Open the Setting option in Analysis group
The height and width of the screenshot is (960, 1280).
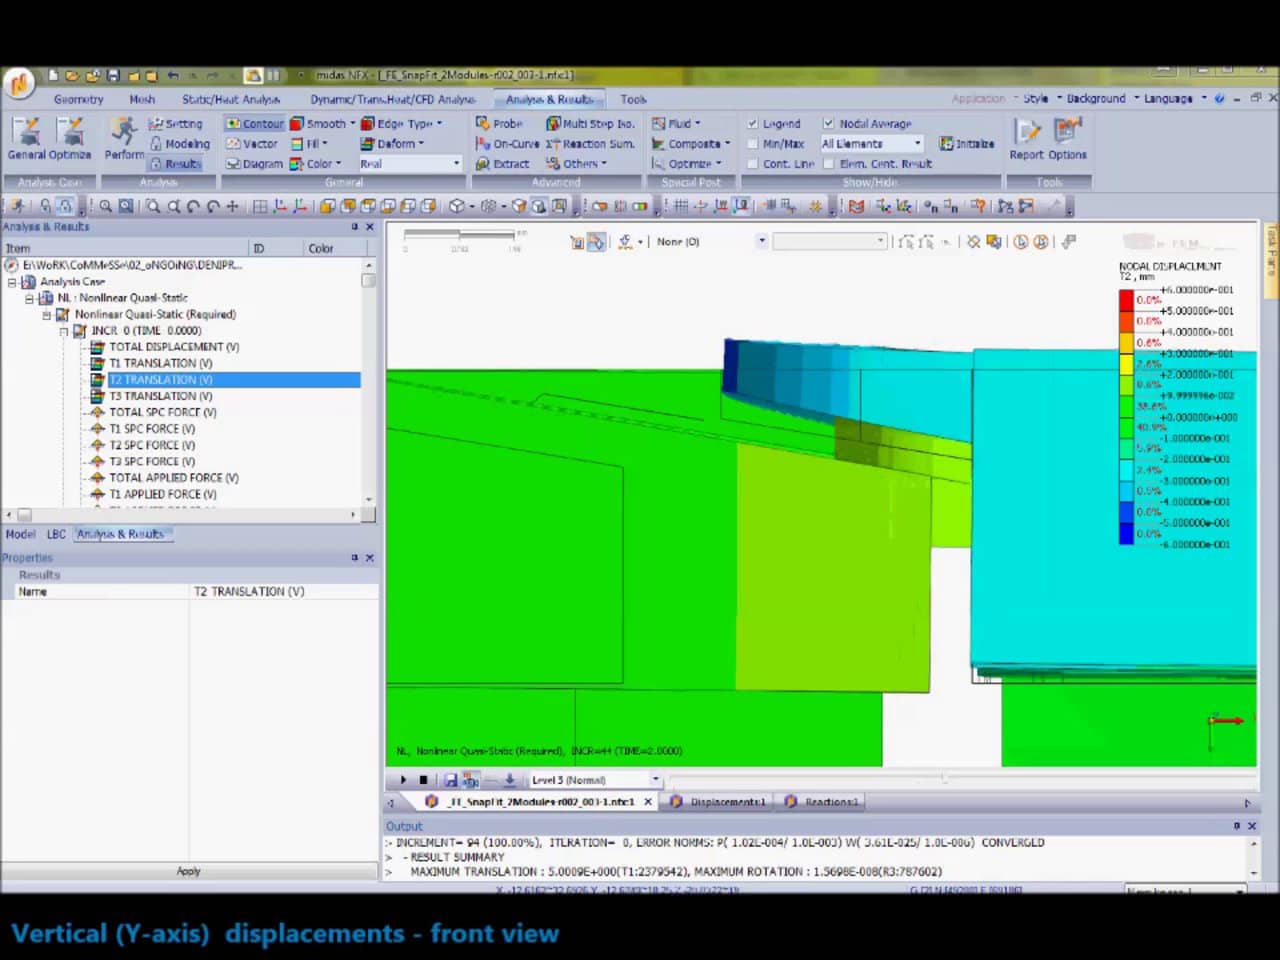[176, 124]
